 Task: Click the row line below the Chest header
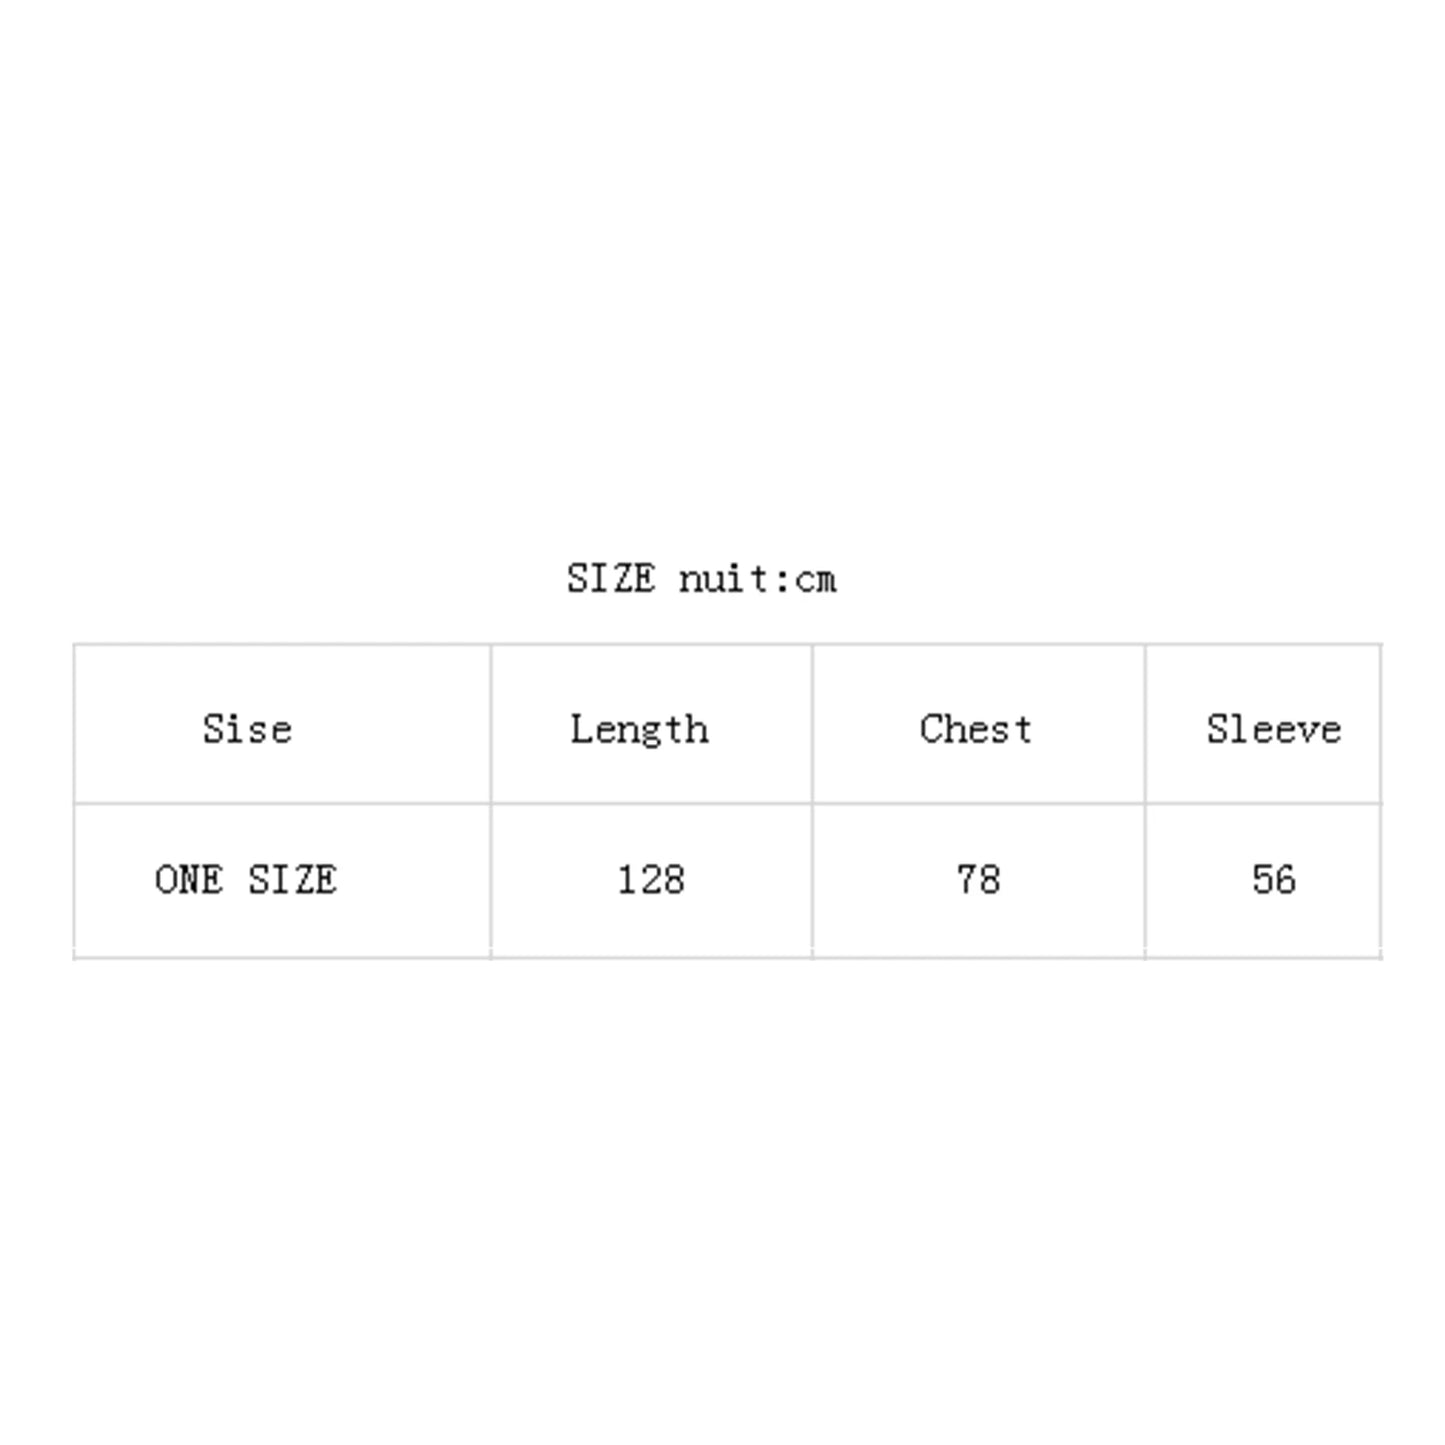pyautogui.click(x=978, y=803)
